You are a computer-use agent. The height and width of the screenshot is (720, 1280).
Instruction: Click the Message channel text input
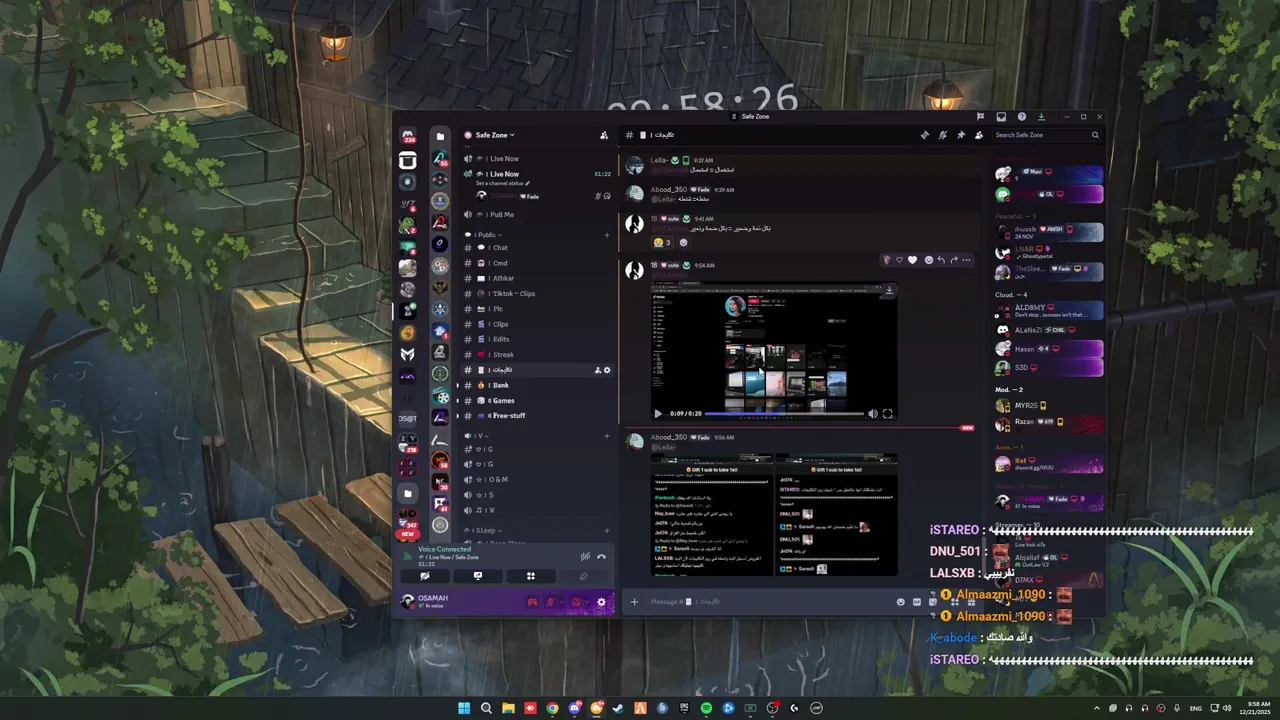tap(770, 602)
